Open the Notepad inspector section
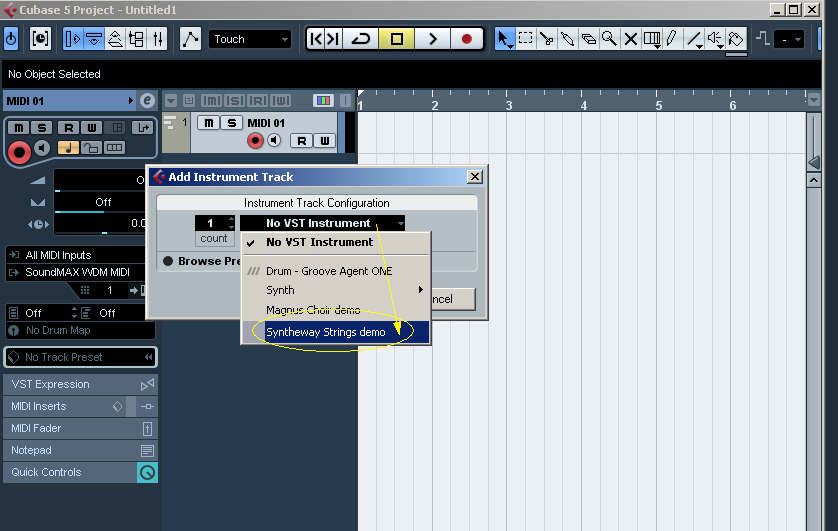 click(x=80, y=450)
